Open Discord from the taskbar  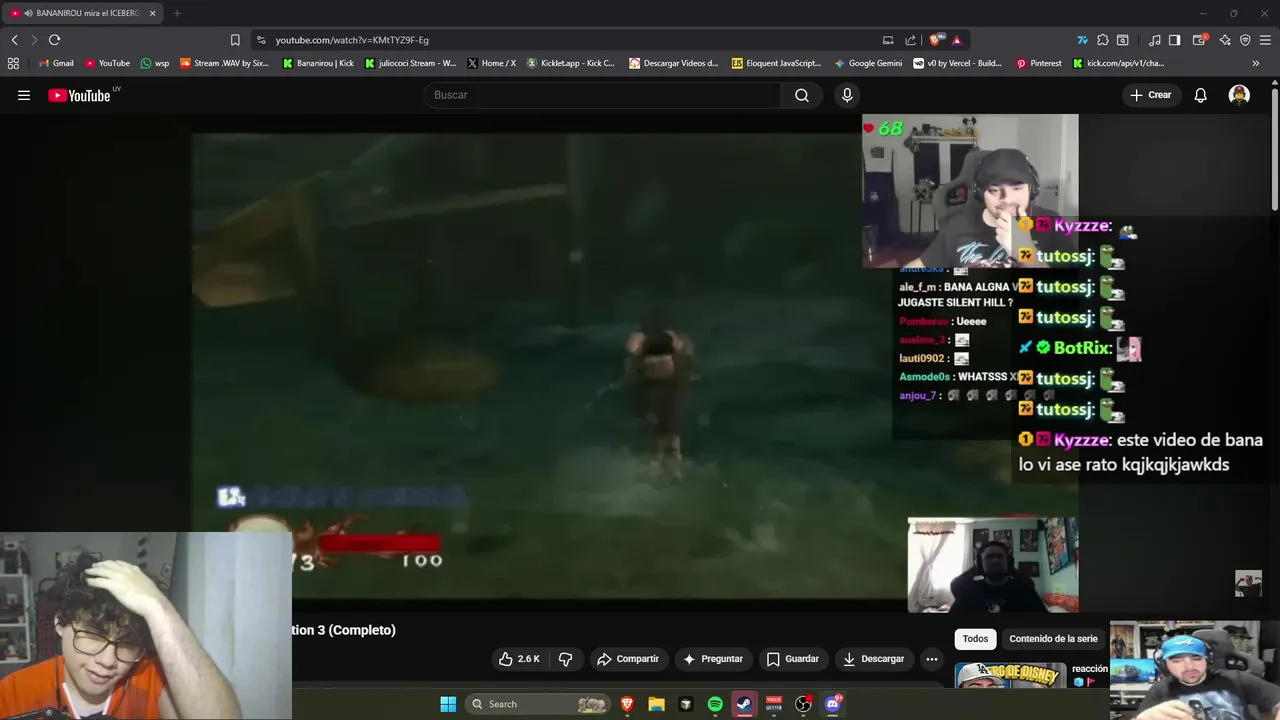point(832,704)
